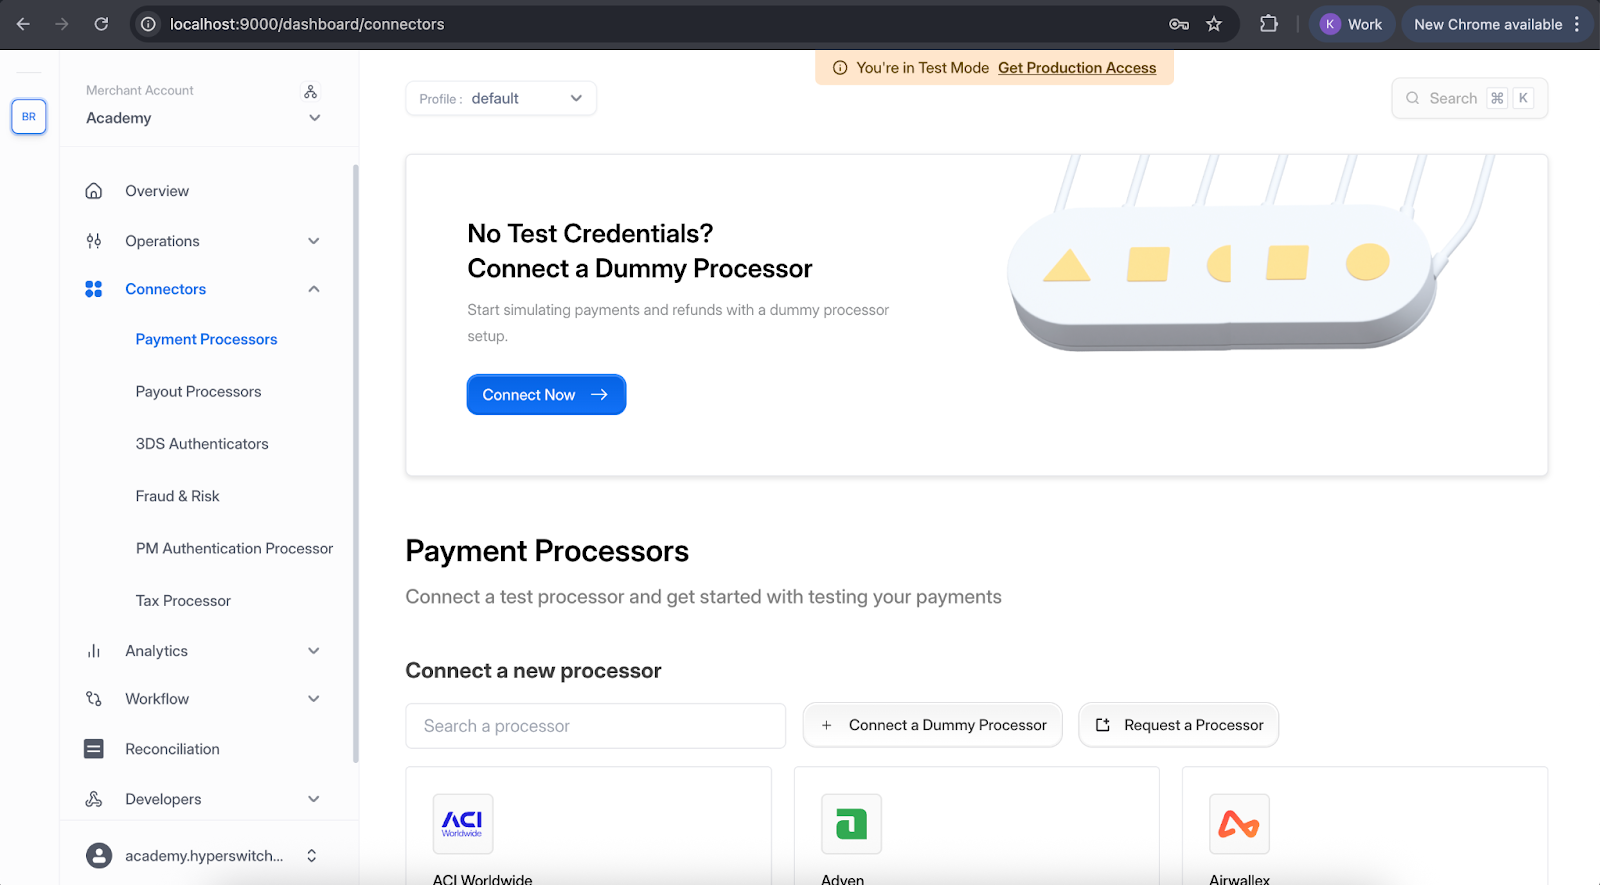Click the organization chart icon beside Merchant Account
The width and height of the screenshot is (1600, 885).
pos(311,92)
